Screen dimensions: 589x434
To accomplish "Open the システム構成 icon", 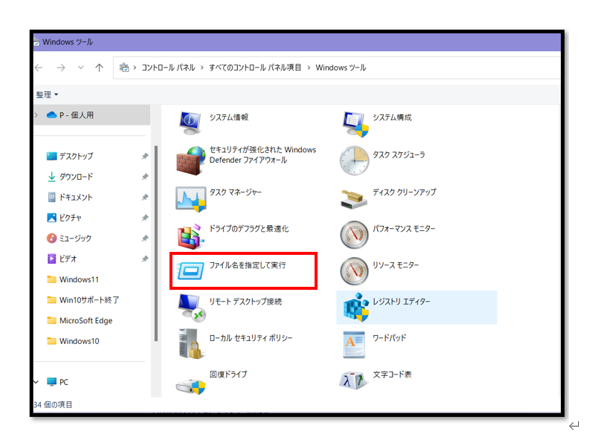I will pyautogui.click(x=355, y=124).
